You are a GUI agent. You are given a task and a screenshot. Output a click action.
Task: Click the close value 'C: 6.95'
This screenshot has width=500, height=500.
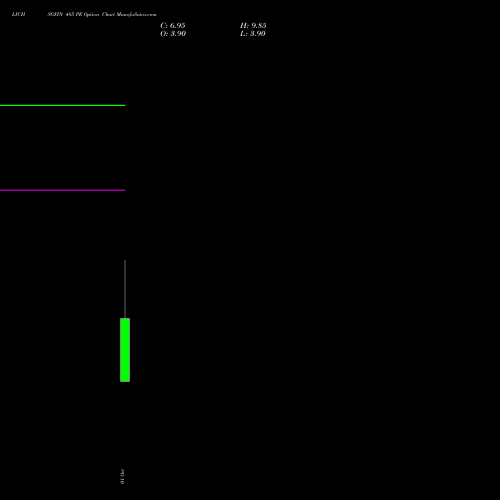[173, 26]
